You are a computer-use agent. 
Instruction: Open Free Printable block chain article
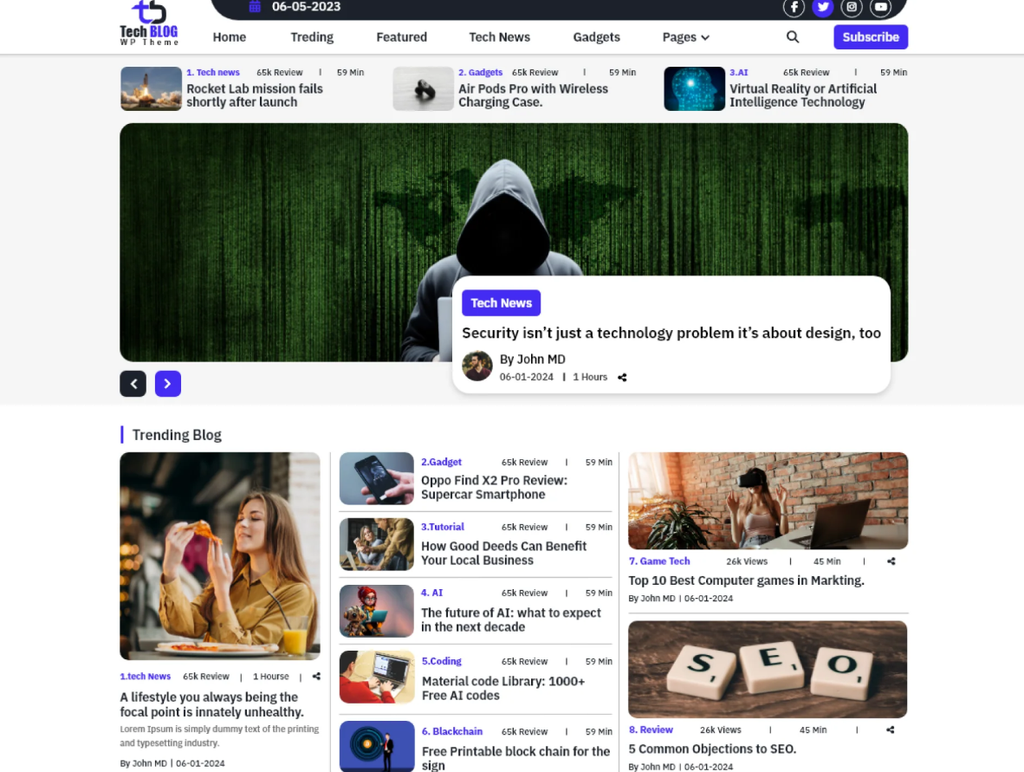point(516,758)
